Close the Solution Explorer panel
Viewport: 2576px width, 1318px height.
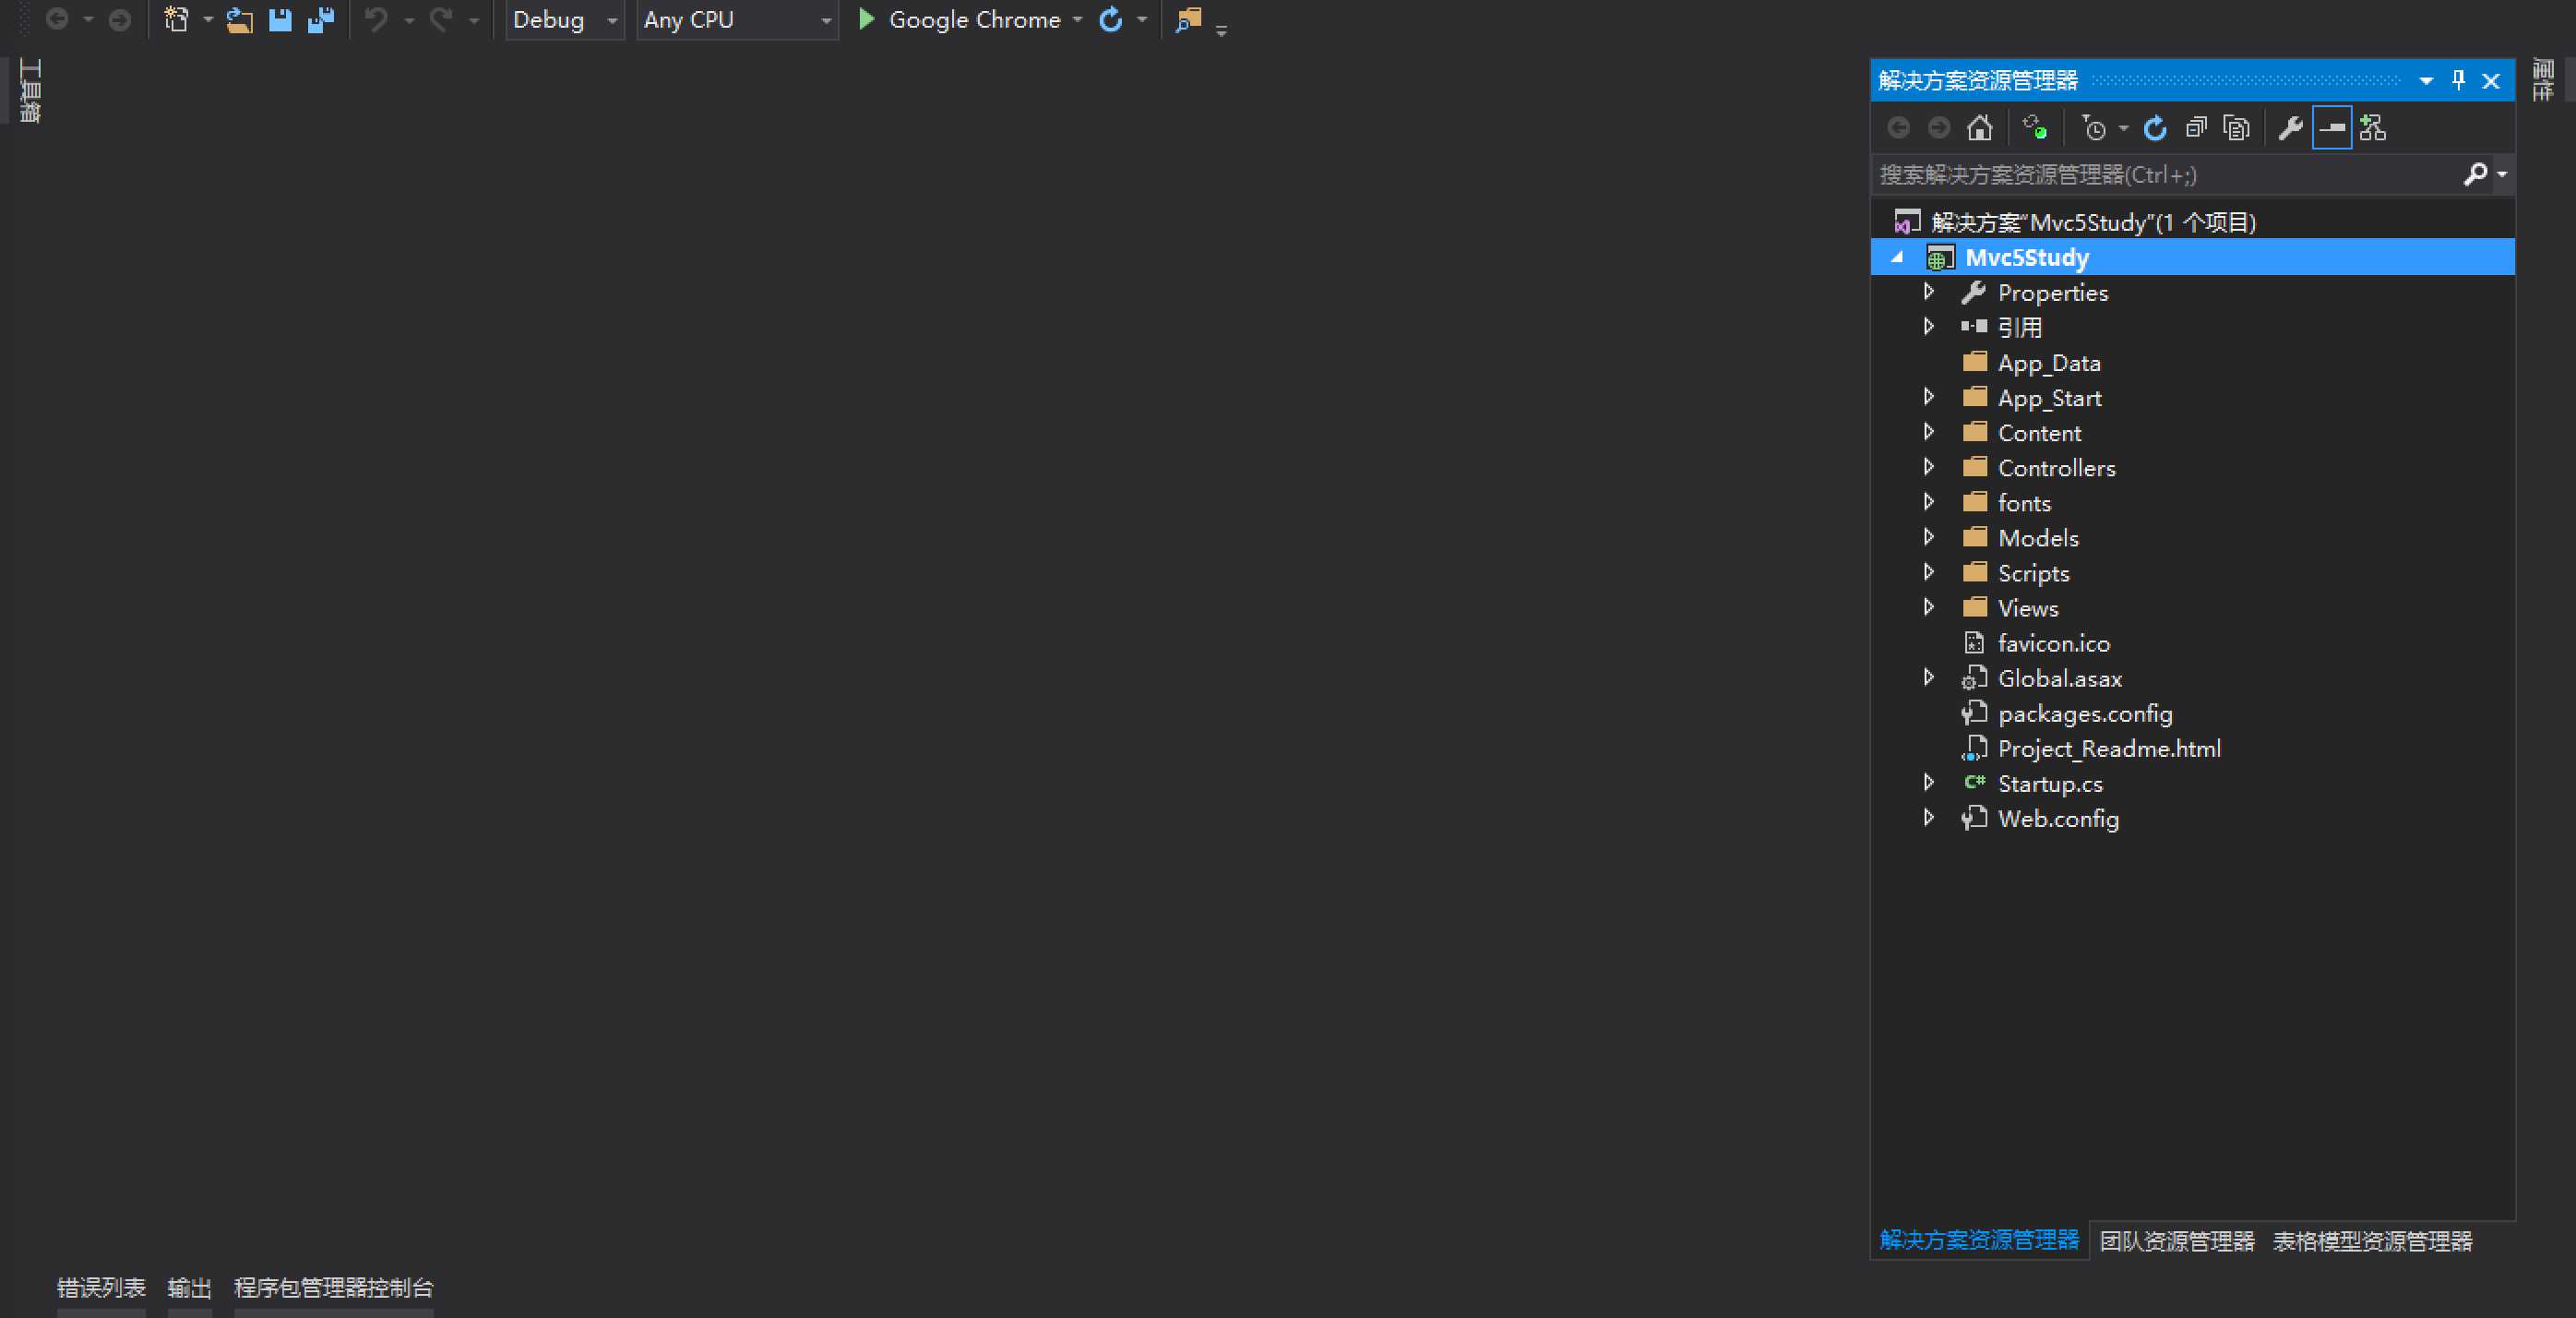click(2491, 81)
